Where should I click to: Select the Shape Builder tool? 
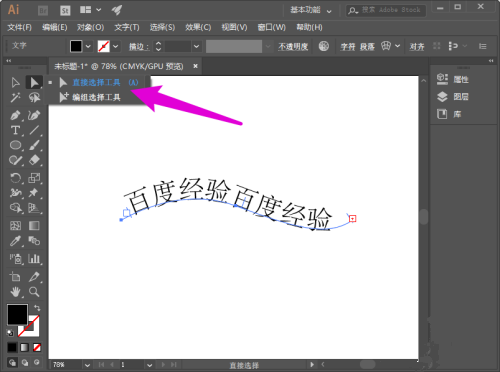tap(15, 208)
